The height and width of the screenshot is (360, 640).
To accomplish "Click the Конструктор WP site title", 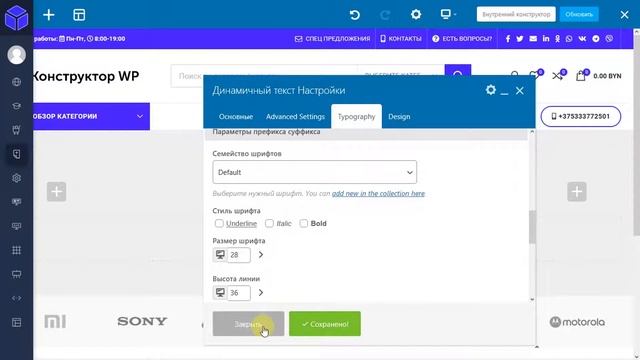I will click(86, 76).
